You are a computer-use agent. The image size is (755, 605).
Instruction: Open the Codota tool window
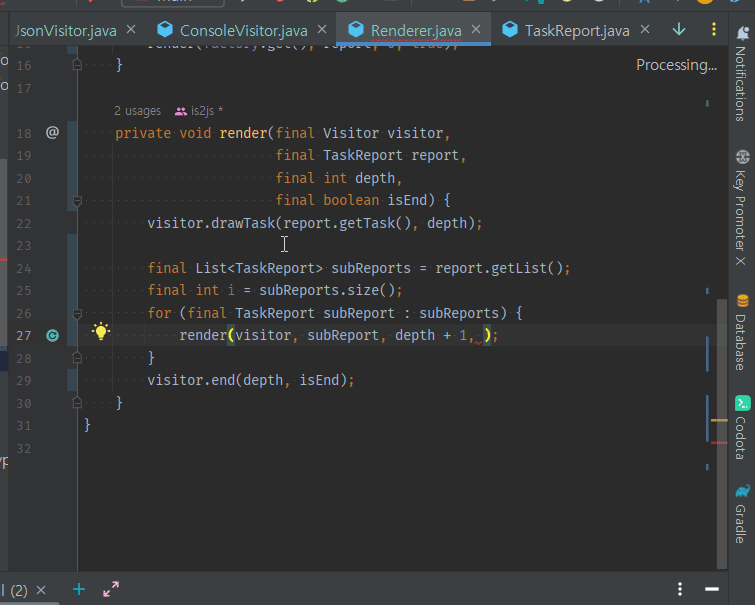coord(742,428)
